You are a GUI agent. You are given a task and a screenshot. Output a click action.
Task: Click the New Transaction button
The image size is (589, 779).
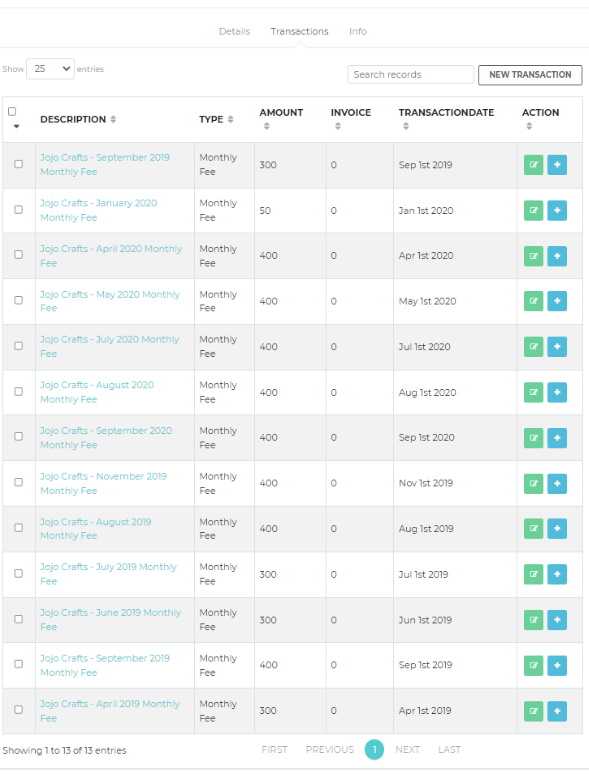coord(530,75)
